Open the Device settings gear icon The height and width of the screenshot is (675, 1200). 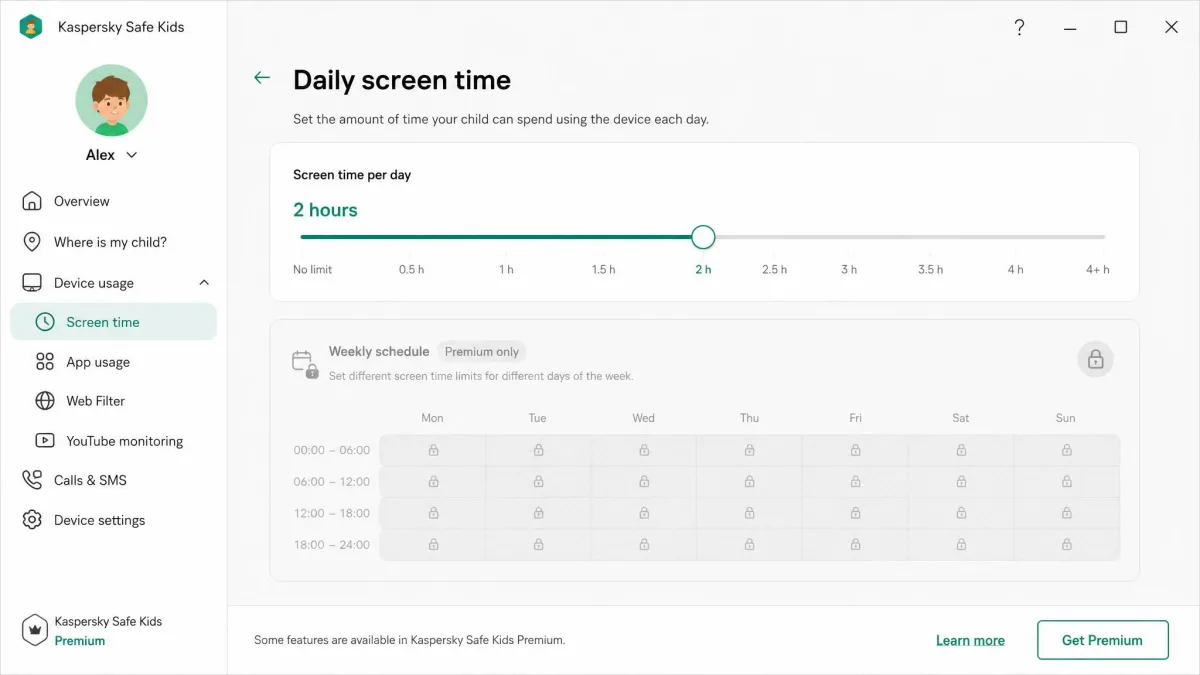pyautogui.click(x=32, y=520)
